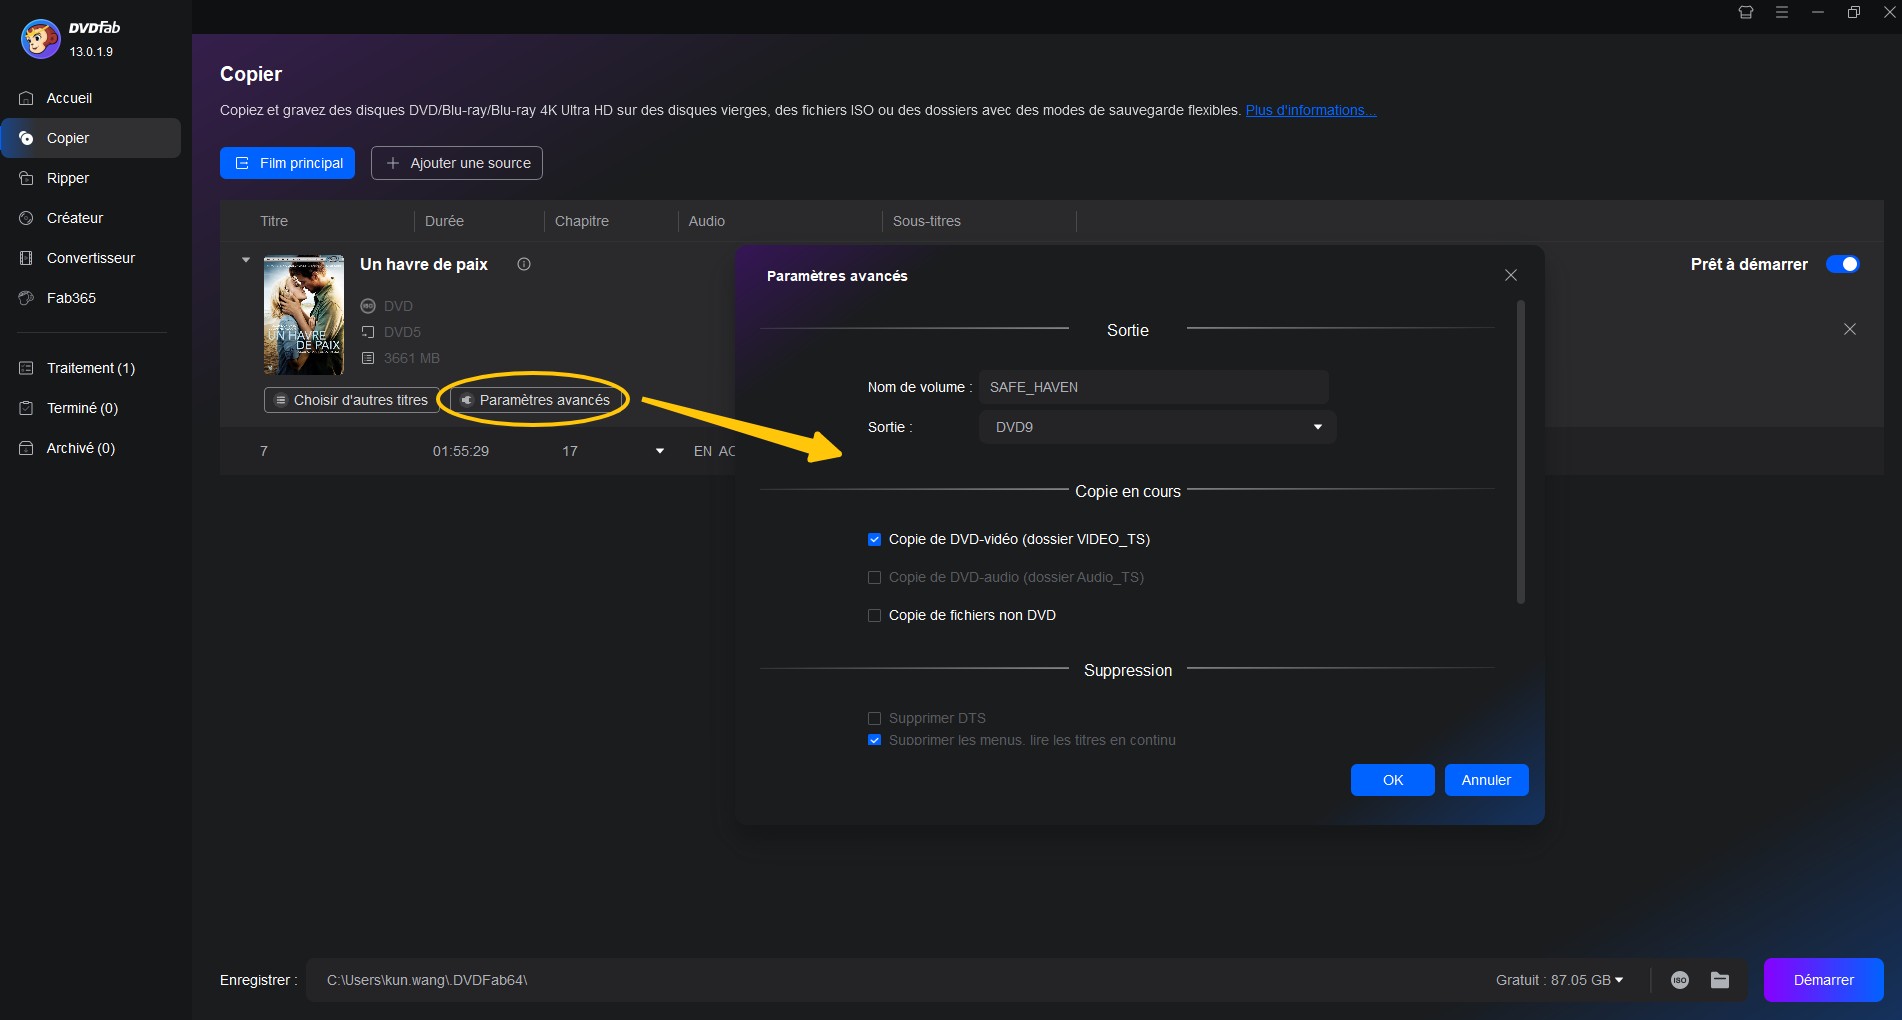Toggle the Prêt à démarrer switch
This screenshot has height=1020, width=1902.
[1842, 264]
